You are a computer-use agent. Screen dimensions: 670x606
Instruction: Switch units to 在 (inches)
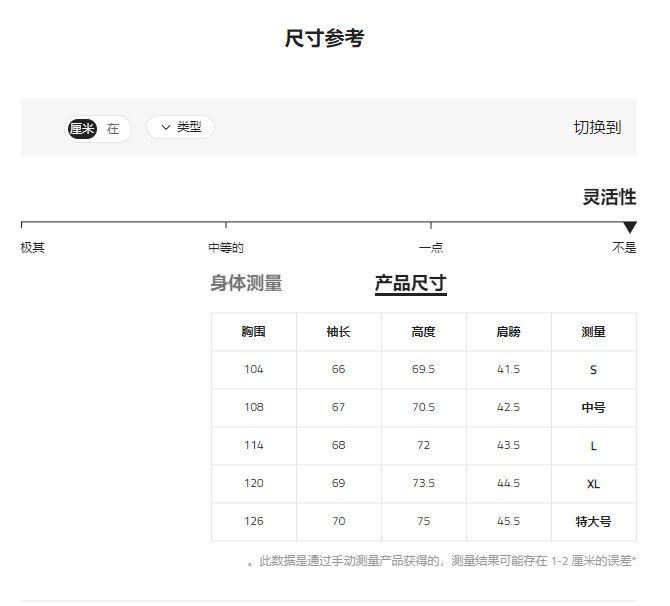pyautogui.click(x=113, y=129)
